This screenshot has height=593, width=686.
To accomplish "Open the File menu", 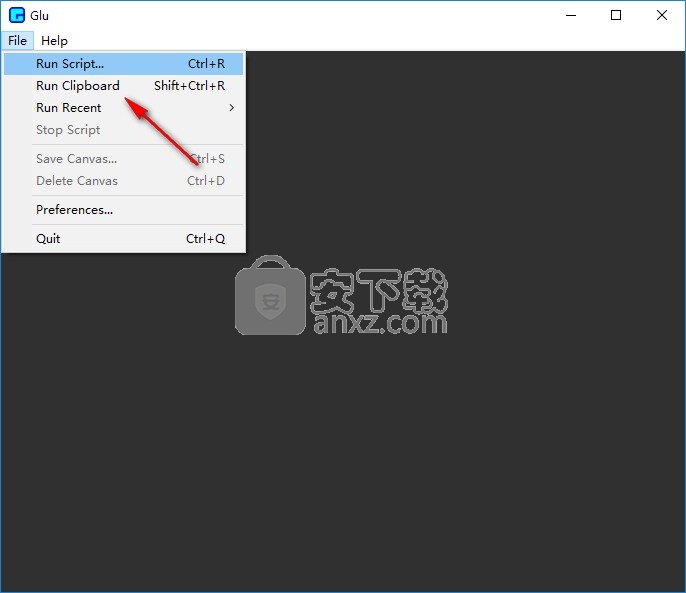I will (18, 41).
